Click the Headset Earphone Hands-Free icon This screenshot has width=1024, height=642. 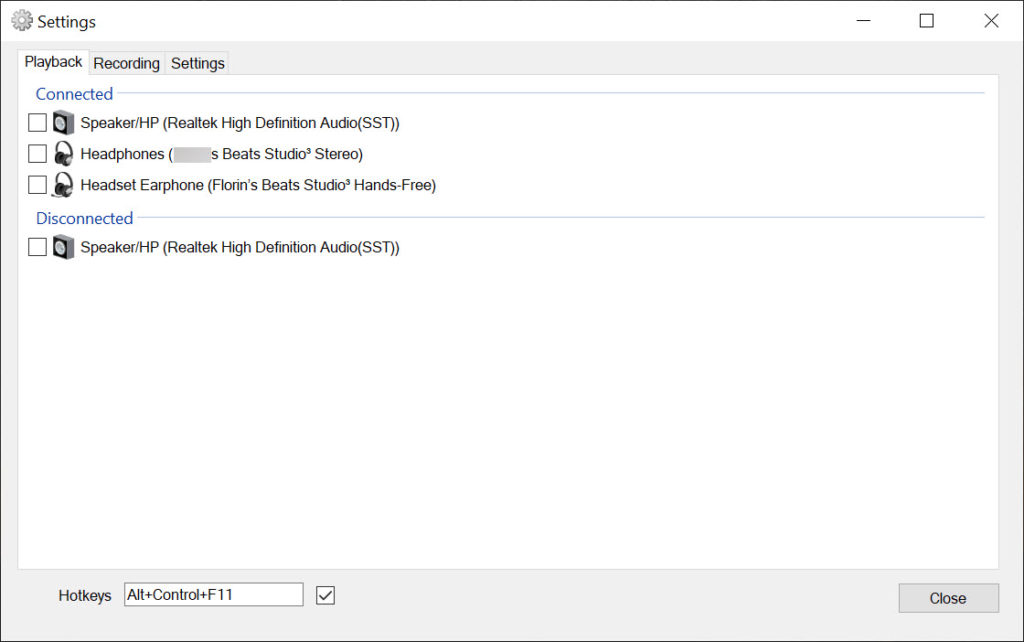pyautogui.click(x=64, y=185)
